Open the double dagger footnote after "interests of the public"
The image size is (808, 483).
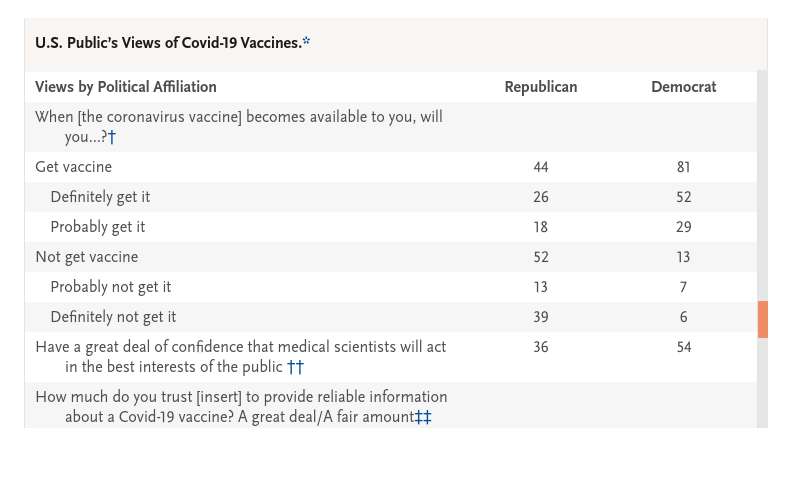[295, 367]
